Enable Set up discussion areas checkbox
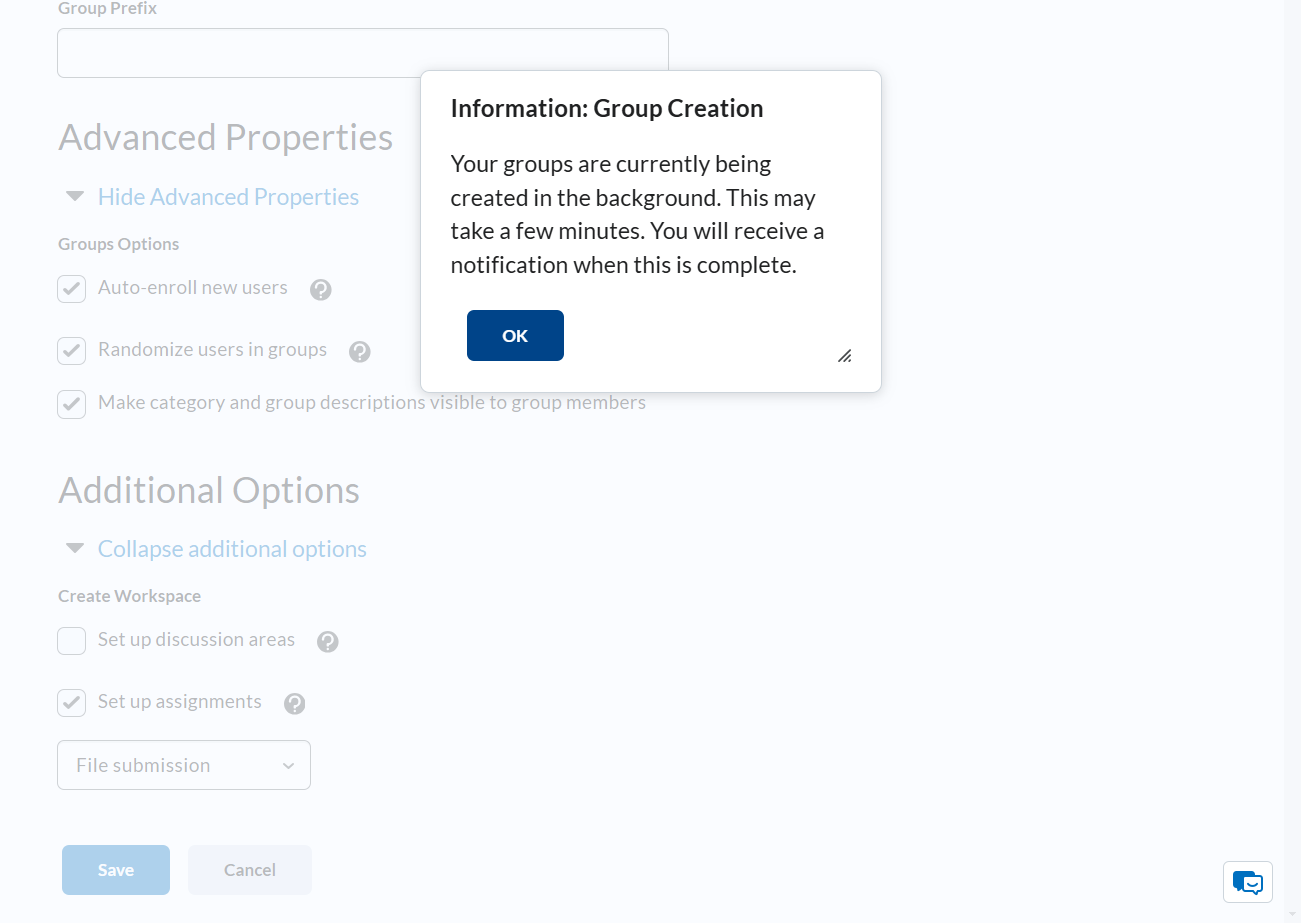Screen dimensions: 1301x923 (71, 641)
